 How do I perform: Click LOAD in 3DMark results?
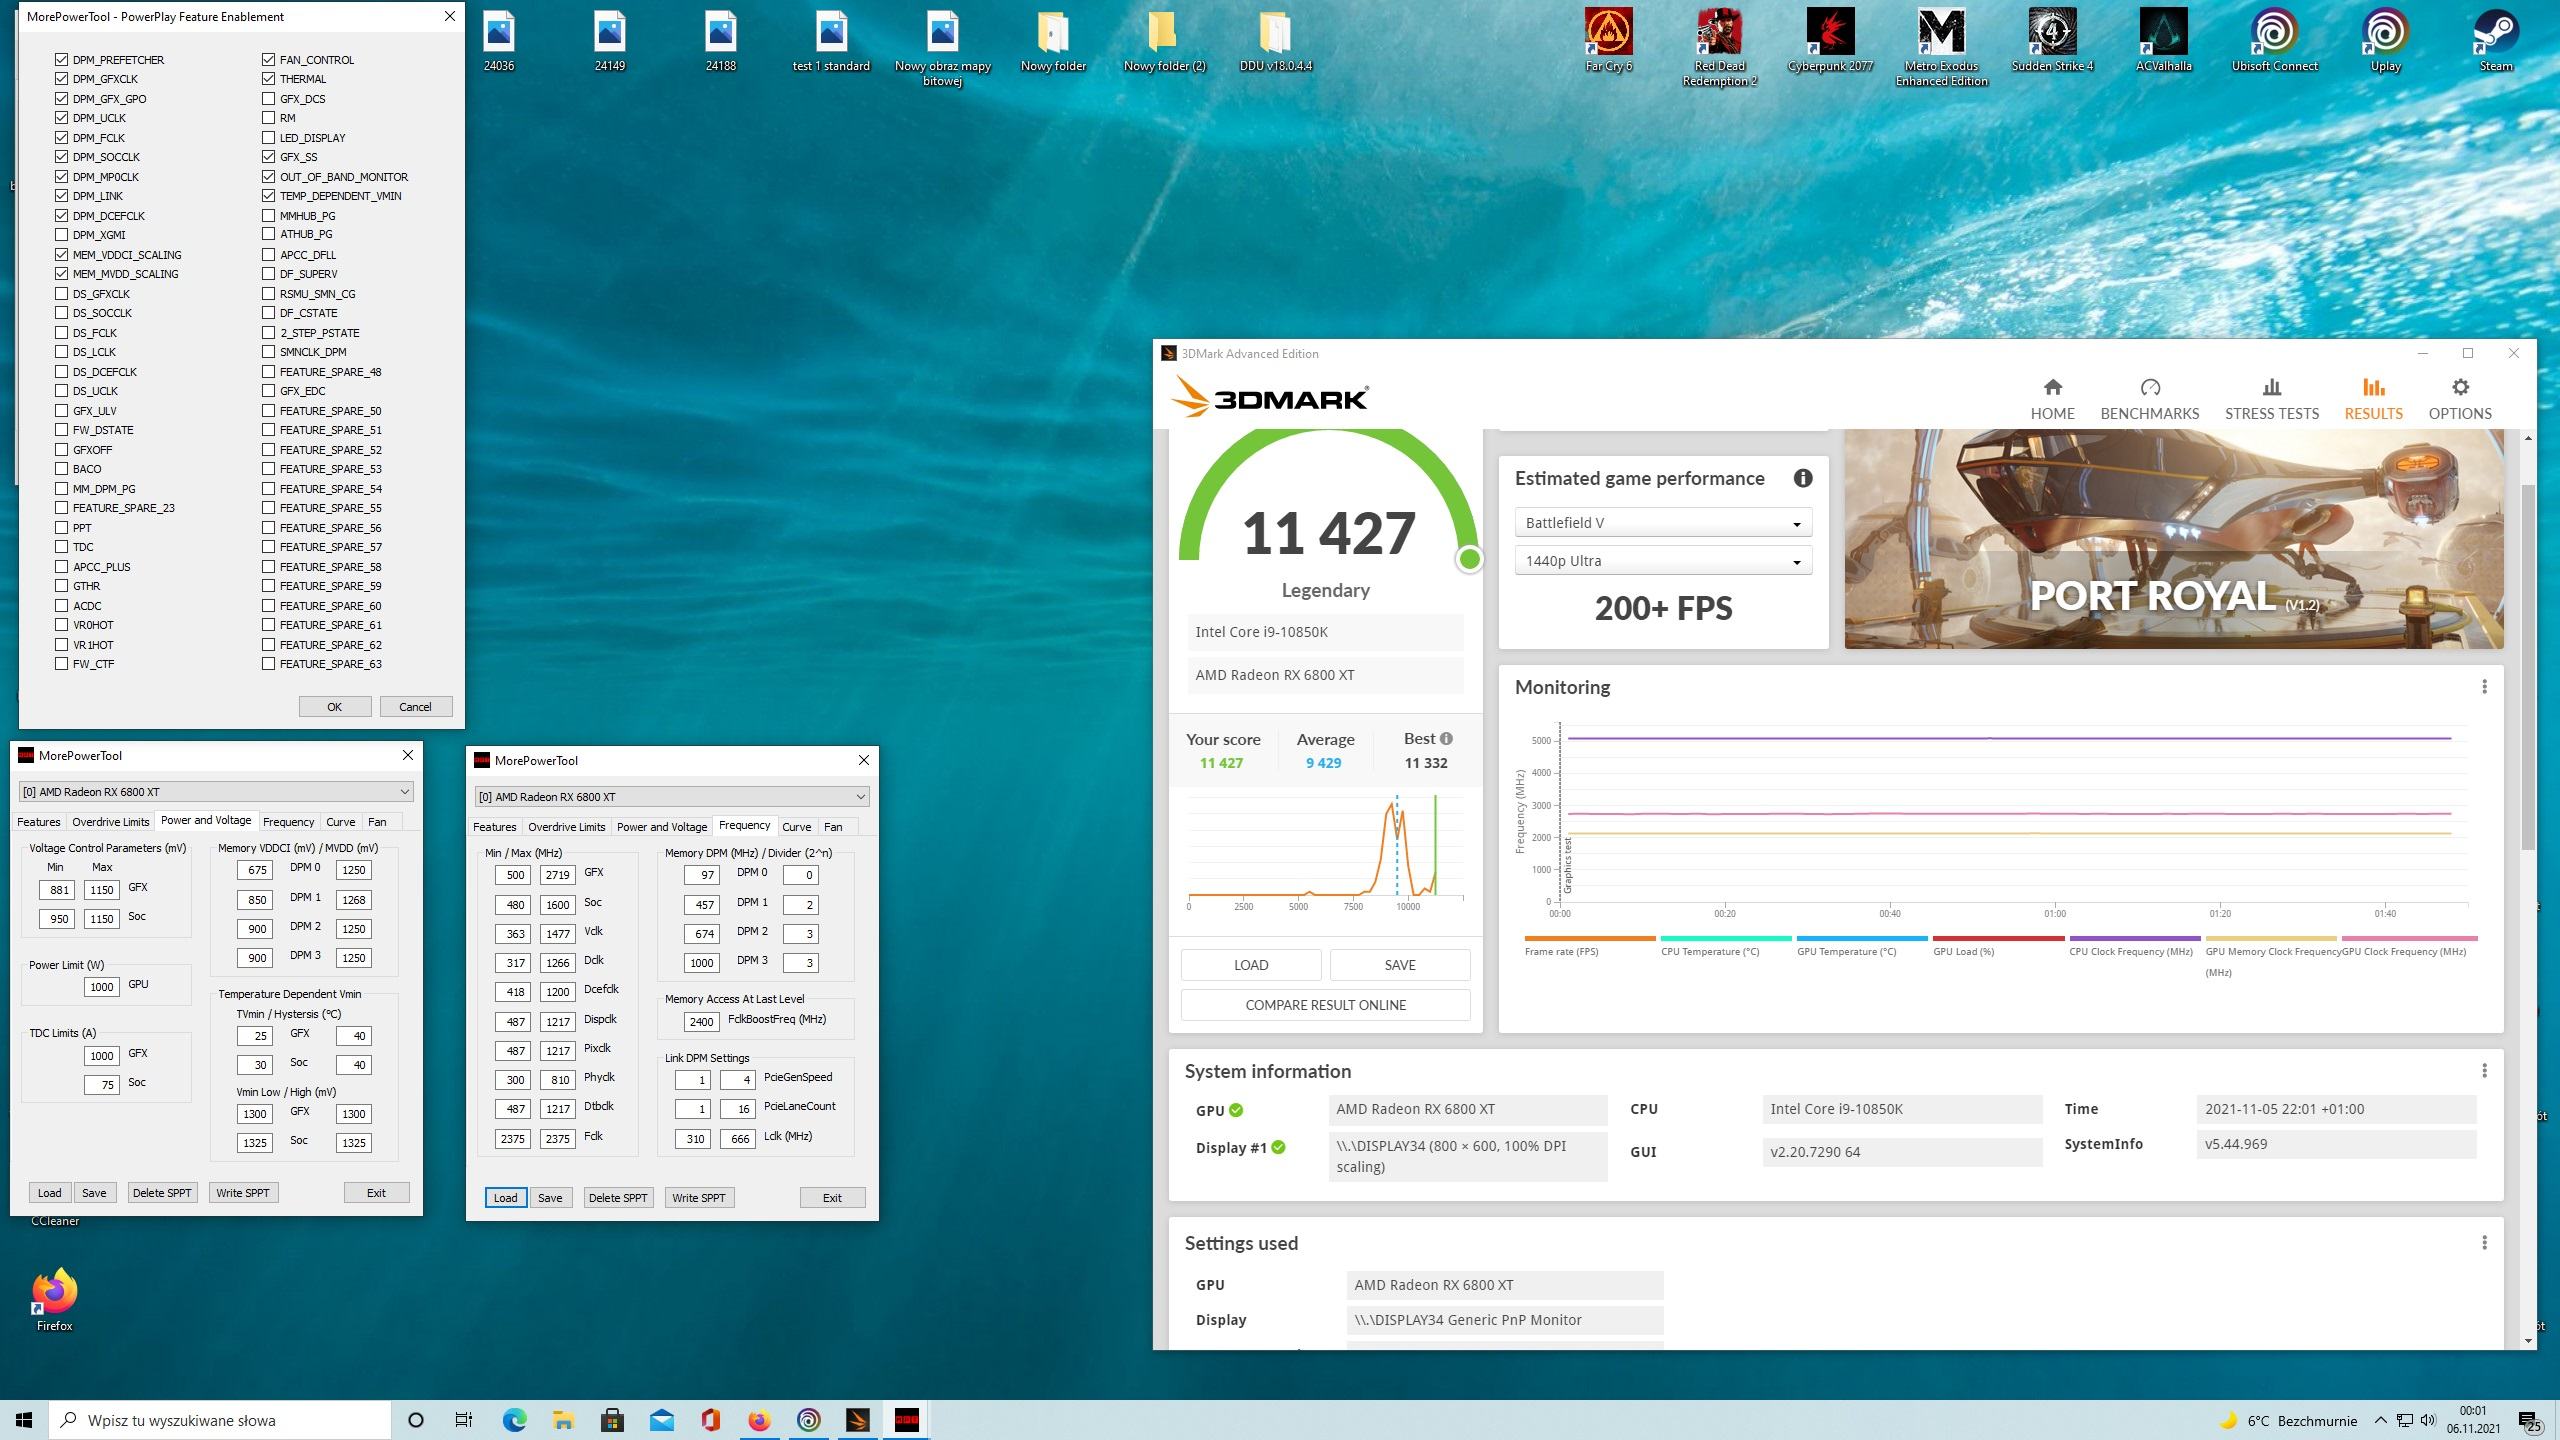1251,965
